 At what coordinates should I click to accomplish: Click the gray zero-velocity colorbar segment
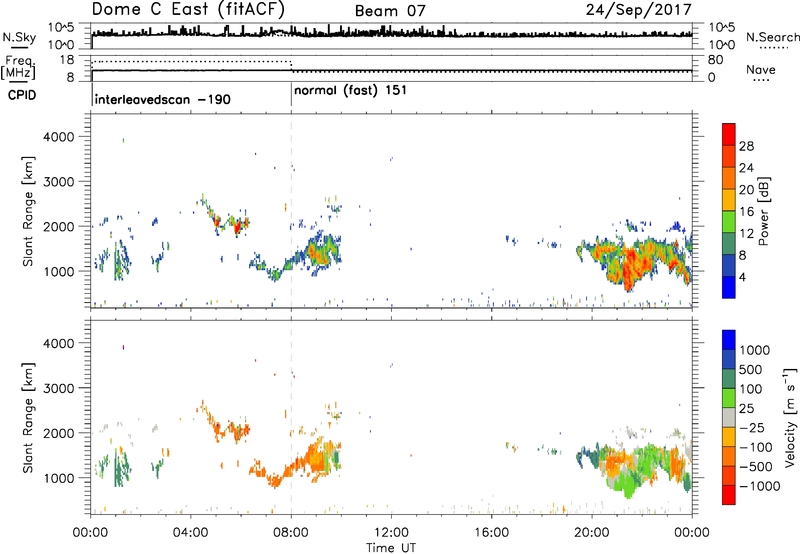tap(729, 417)
